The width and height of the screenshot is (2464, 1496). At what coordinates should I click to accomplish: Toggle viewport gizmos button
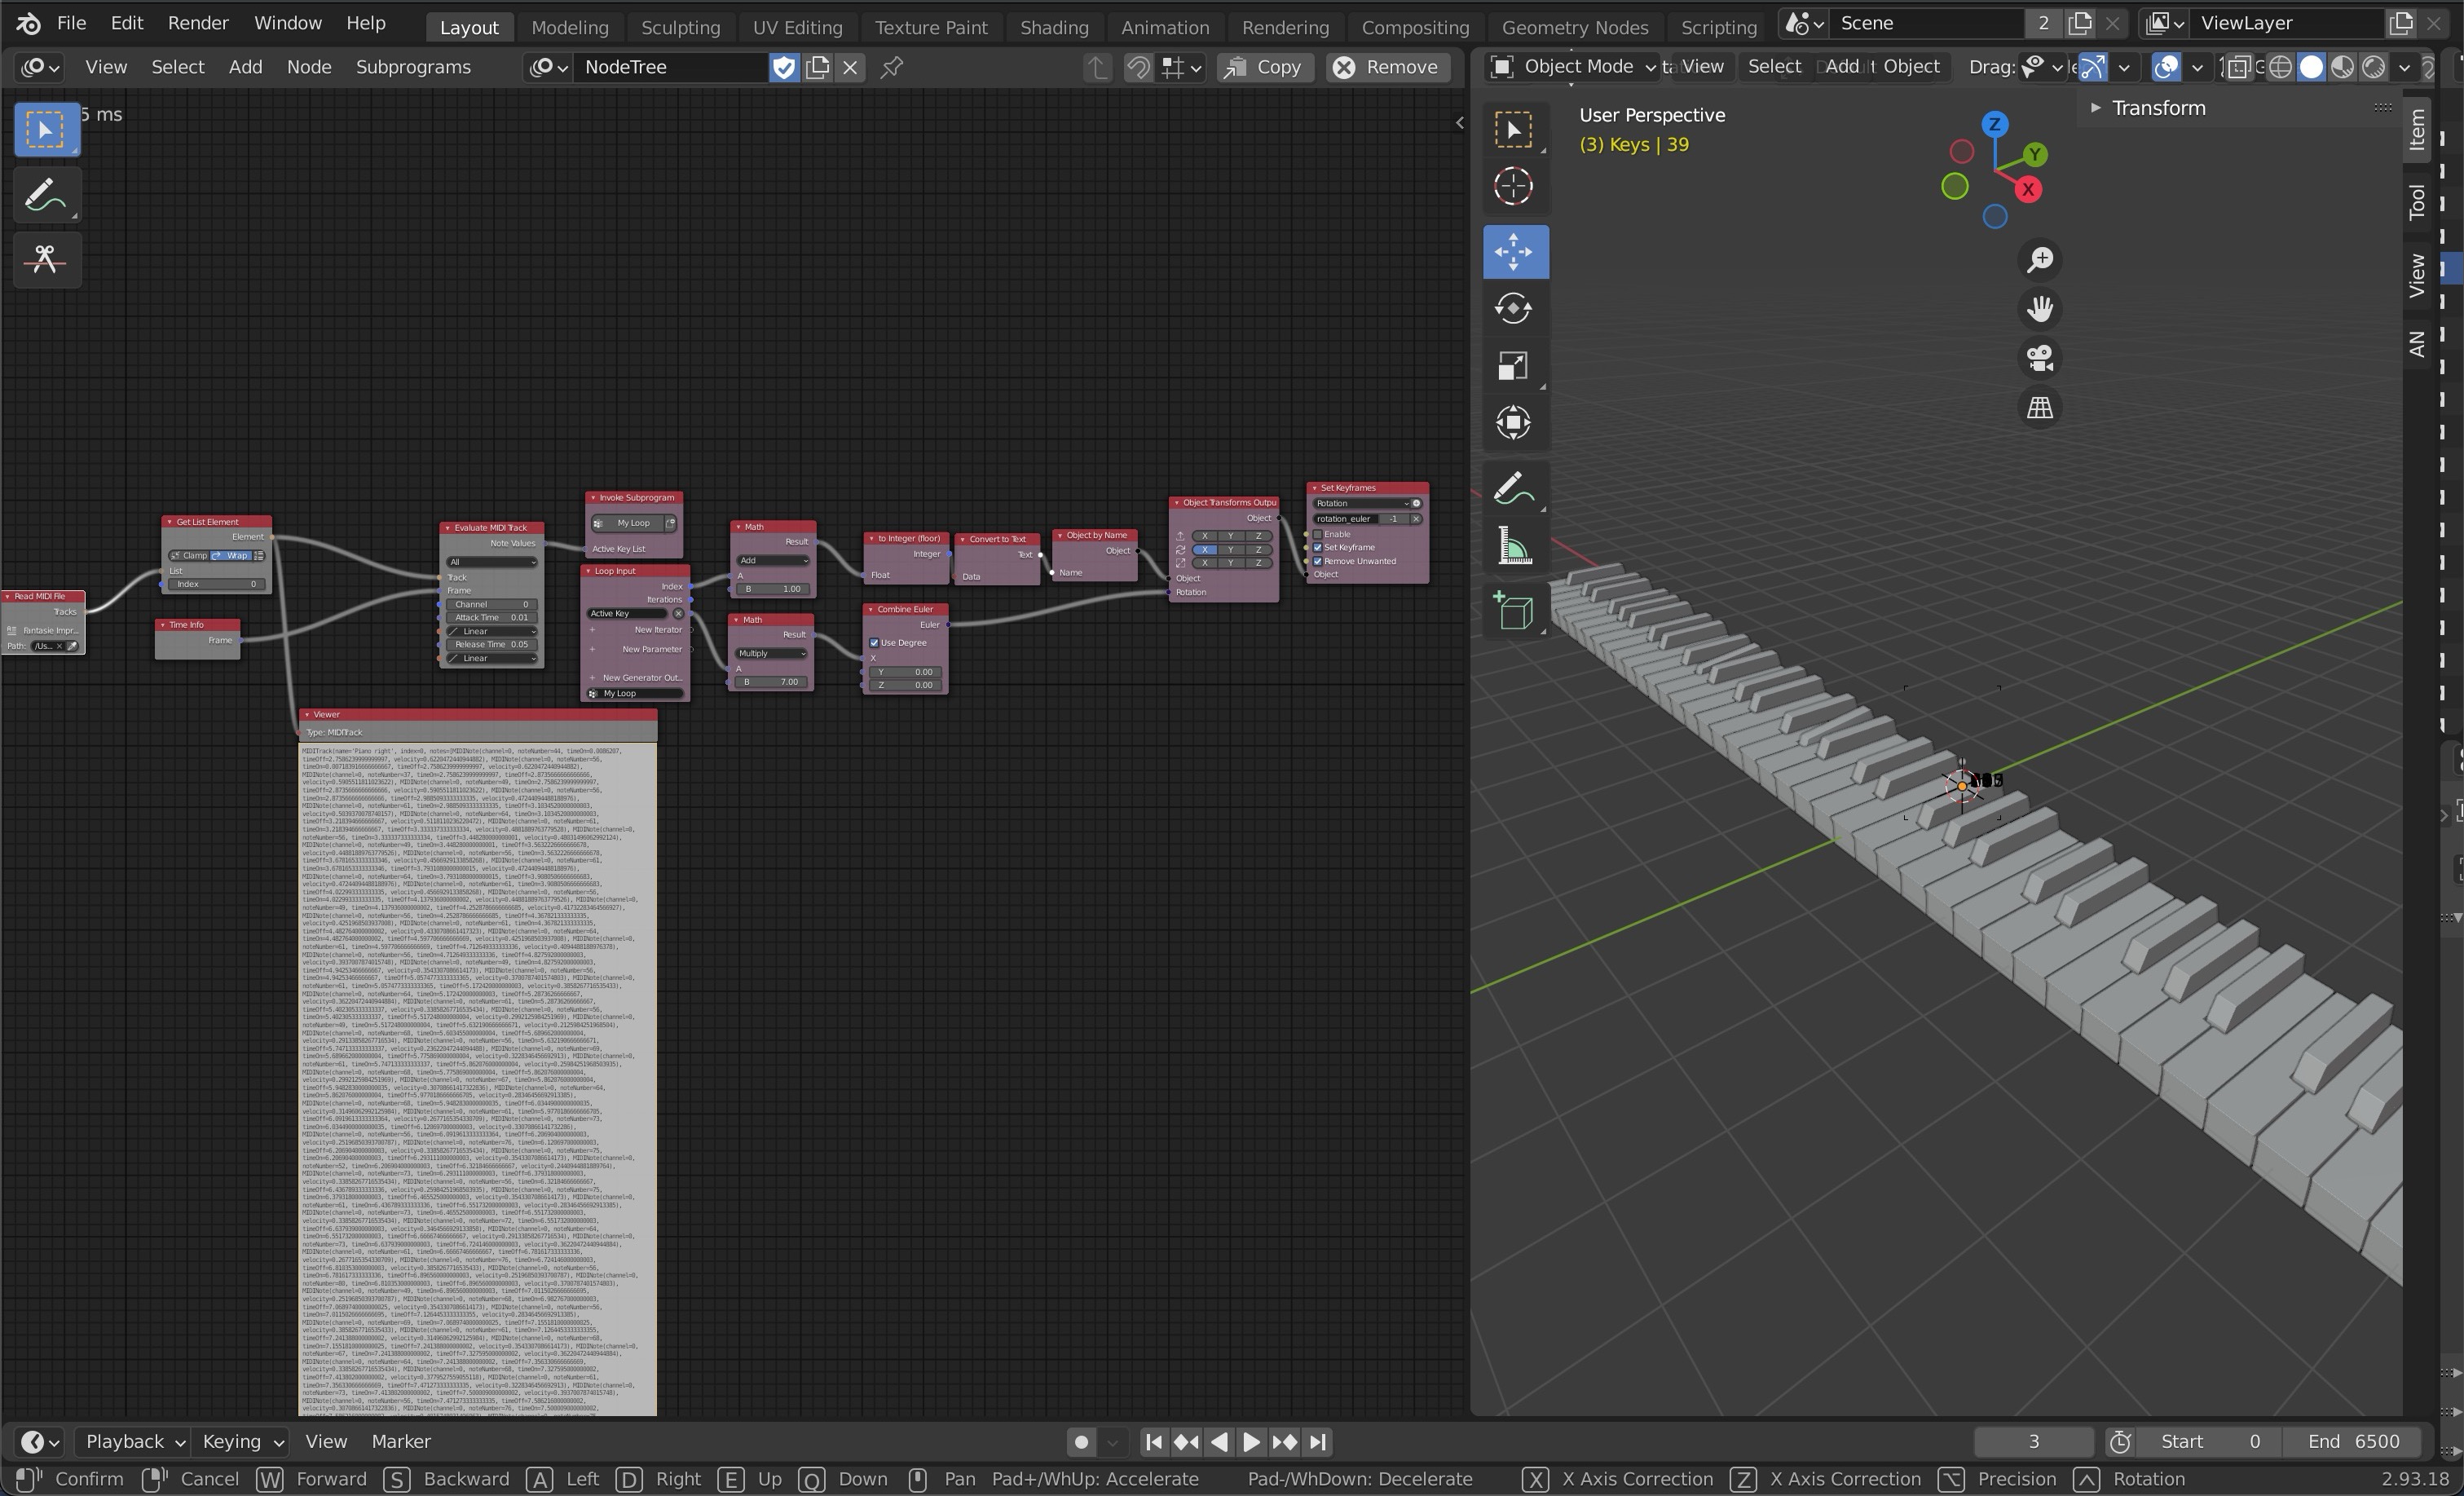(2092, 67)
